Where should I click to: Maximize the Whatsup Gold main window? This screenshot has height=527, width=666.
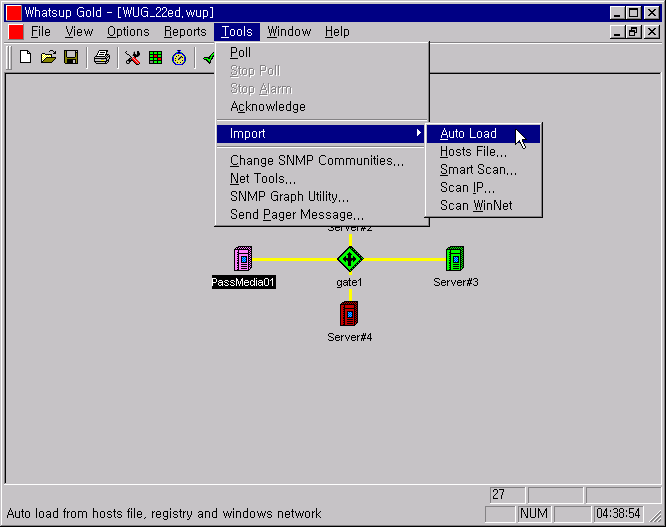634,13
